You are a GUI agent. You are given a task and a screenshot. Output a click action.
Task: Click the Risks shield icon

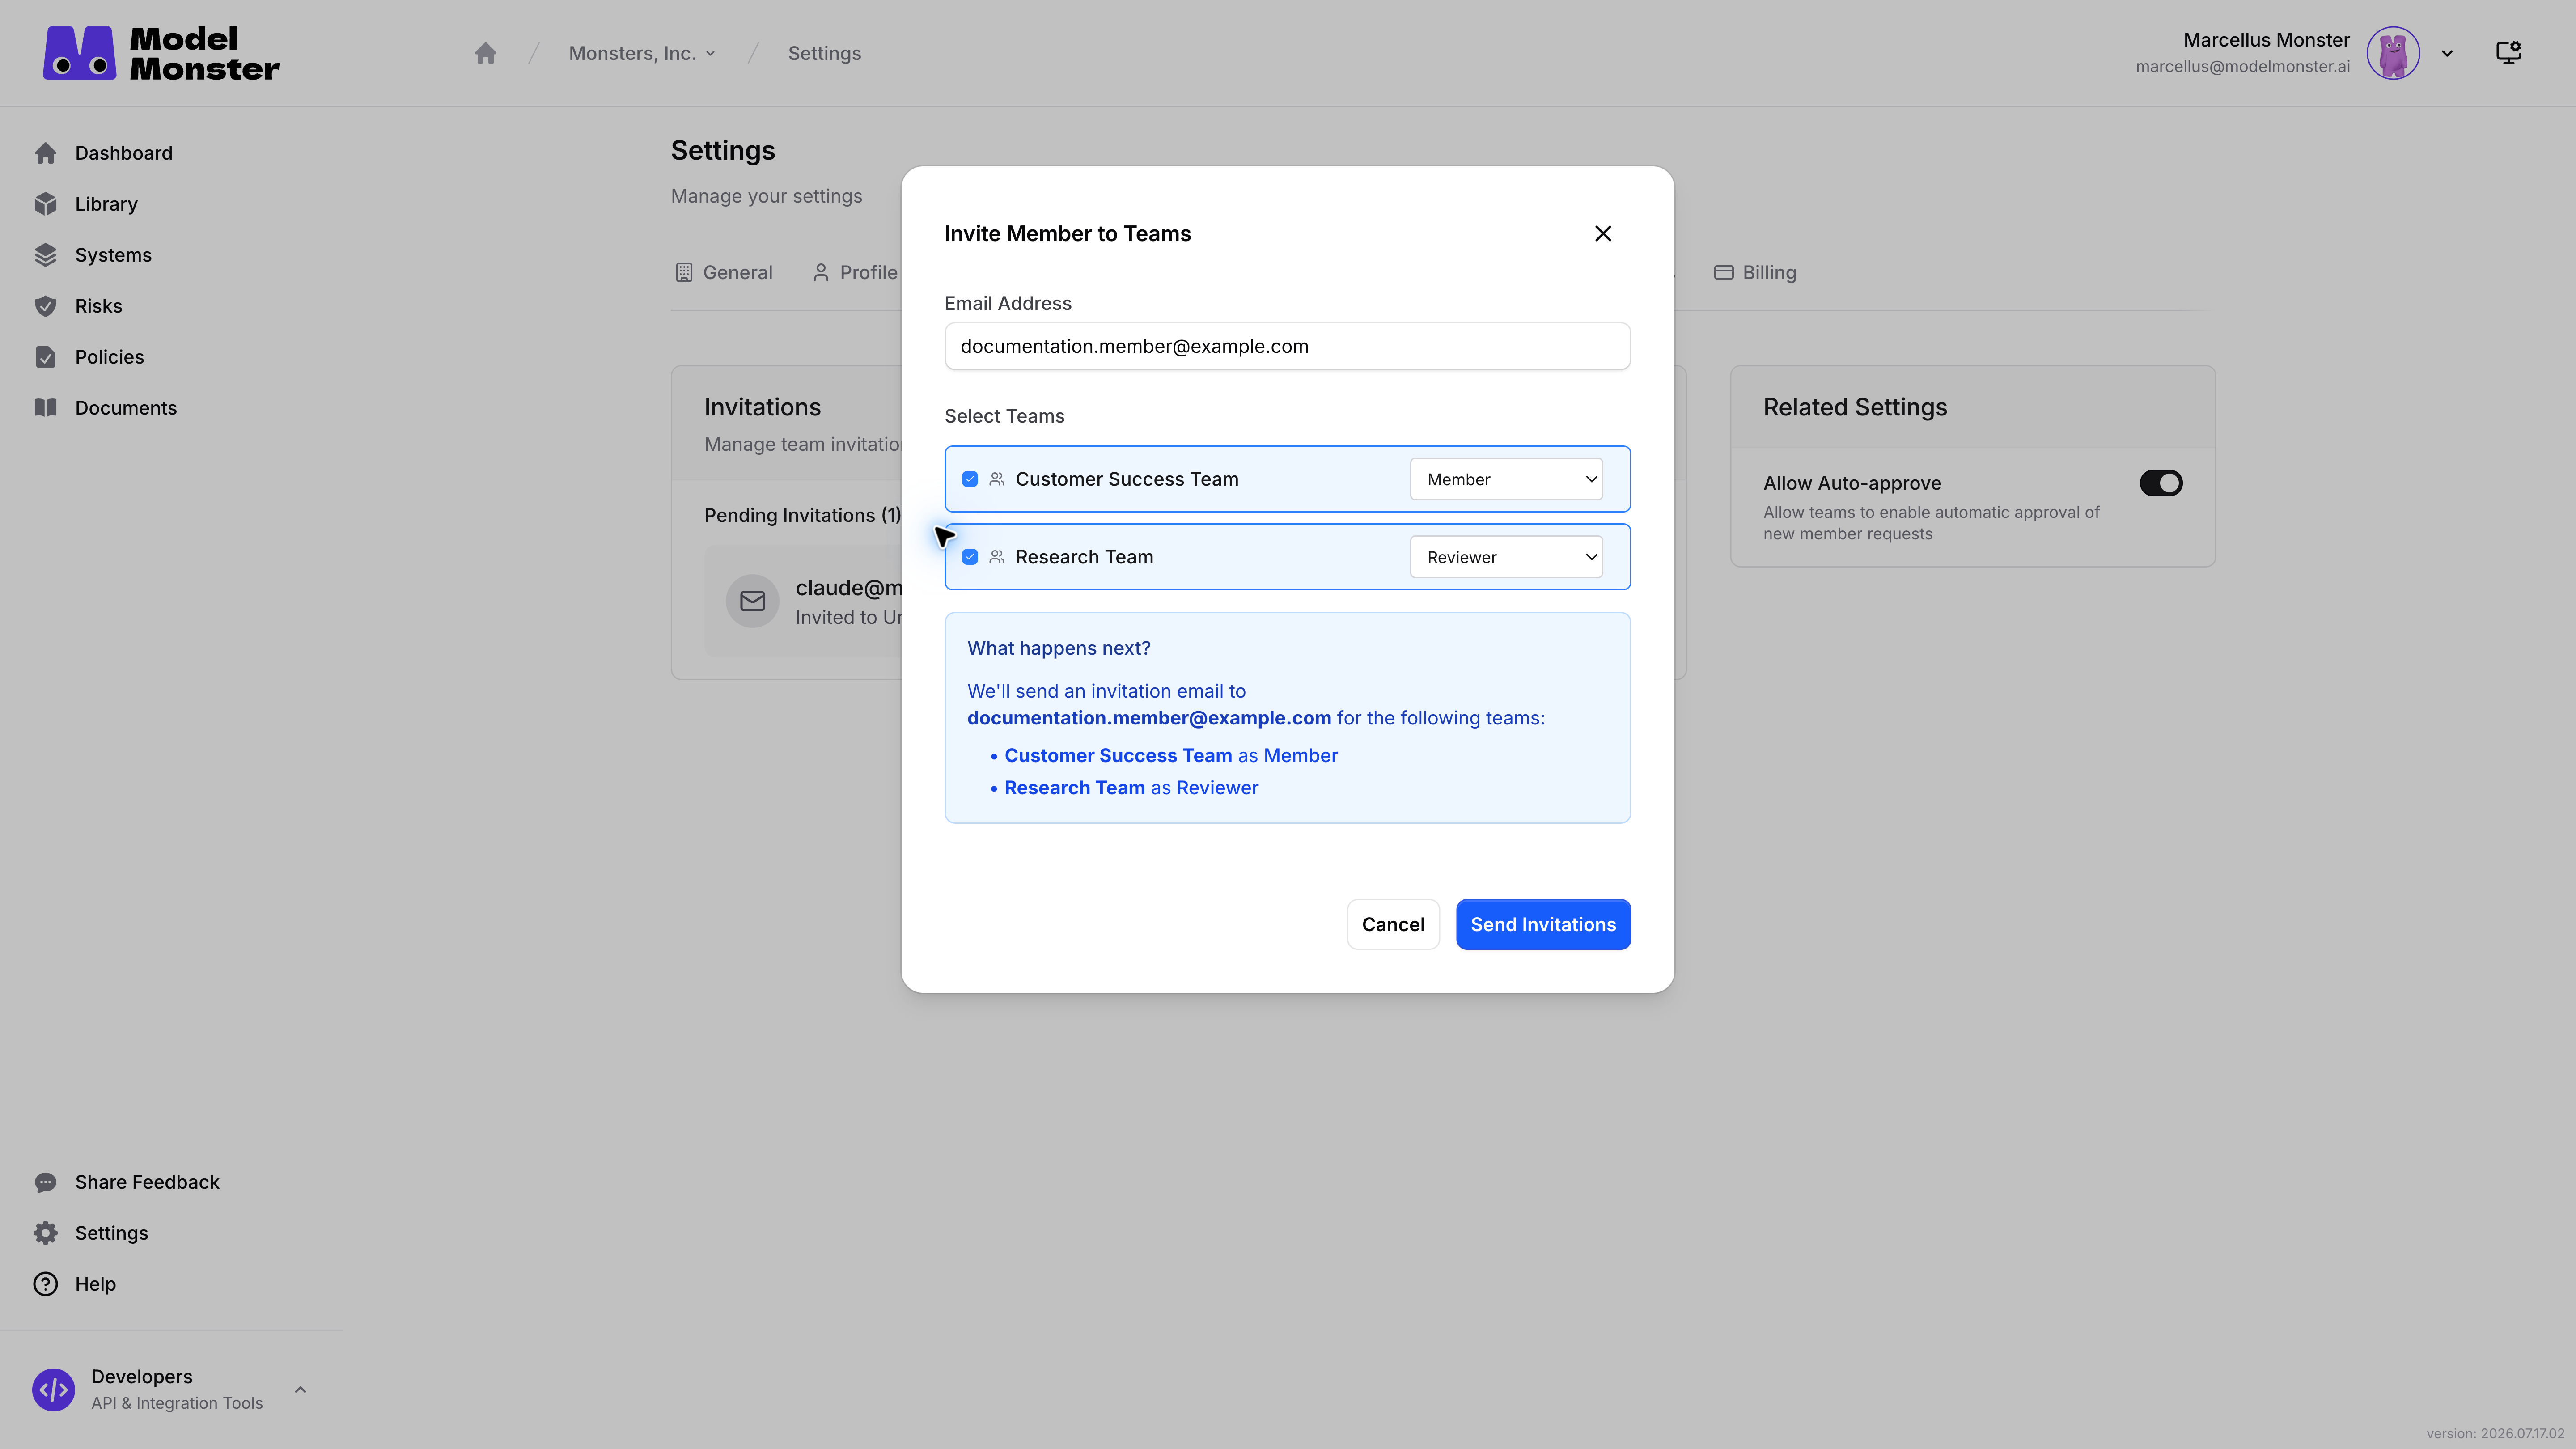pyautogui.click(x=46, y=306)
